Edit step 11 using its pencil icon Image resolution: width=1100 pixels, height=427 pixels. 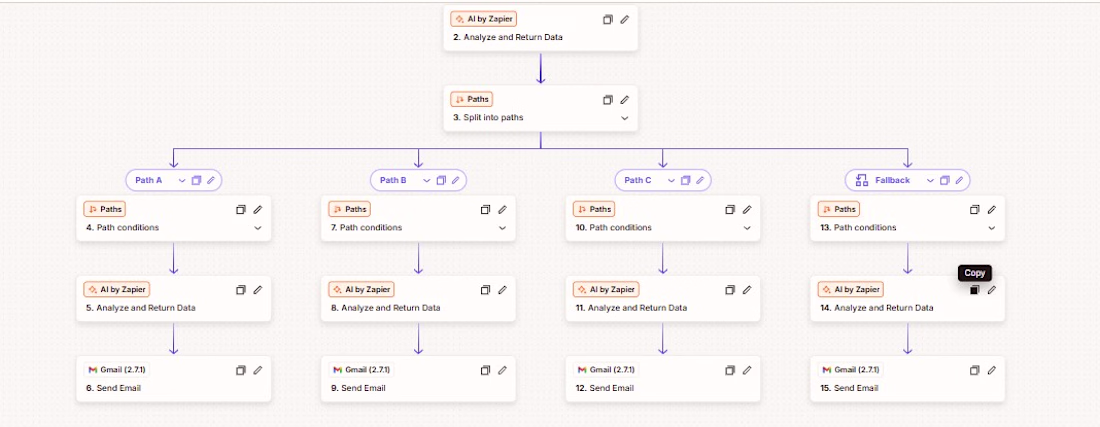747,290
